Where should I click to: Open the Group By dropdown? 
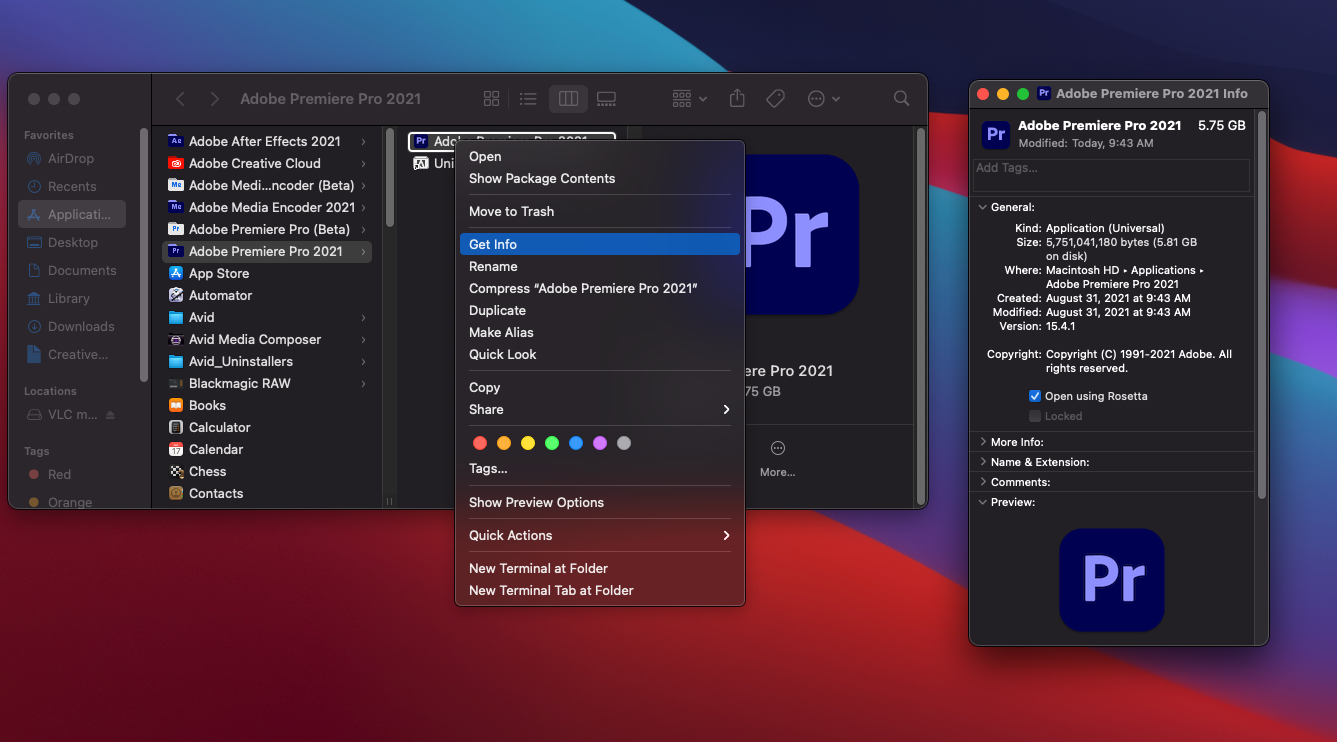690,99
